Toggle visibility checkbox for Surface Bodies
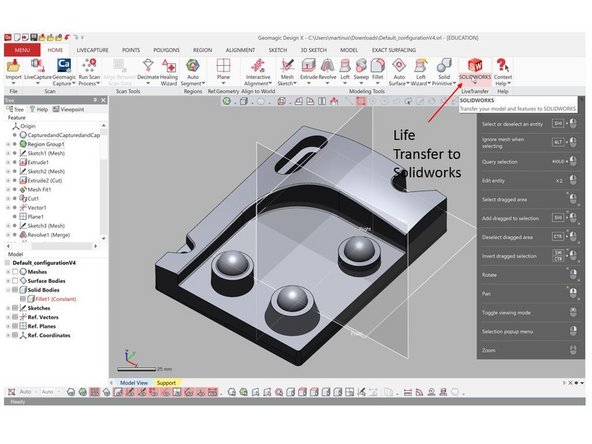This screenshot has height=444, width=592. 15,281
